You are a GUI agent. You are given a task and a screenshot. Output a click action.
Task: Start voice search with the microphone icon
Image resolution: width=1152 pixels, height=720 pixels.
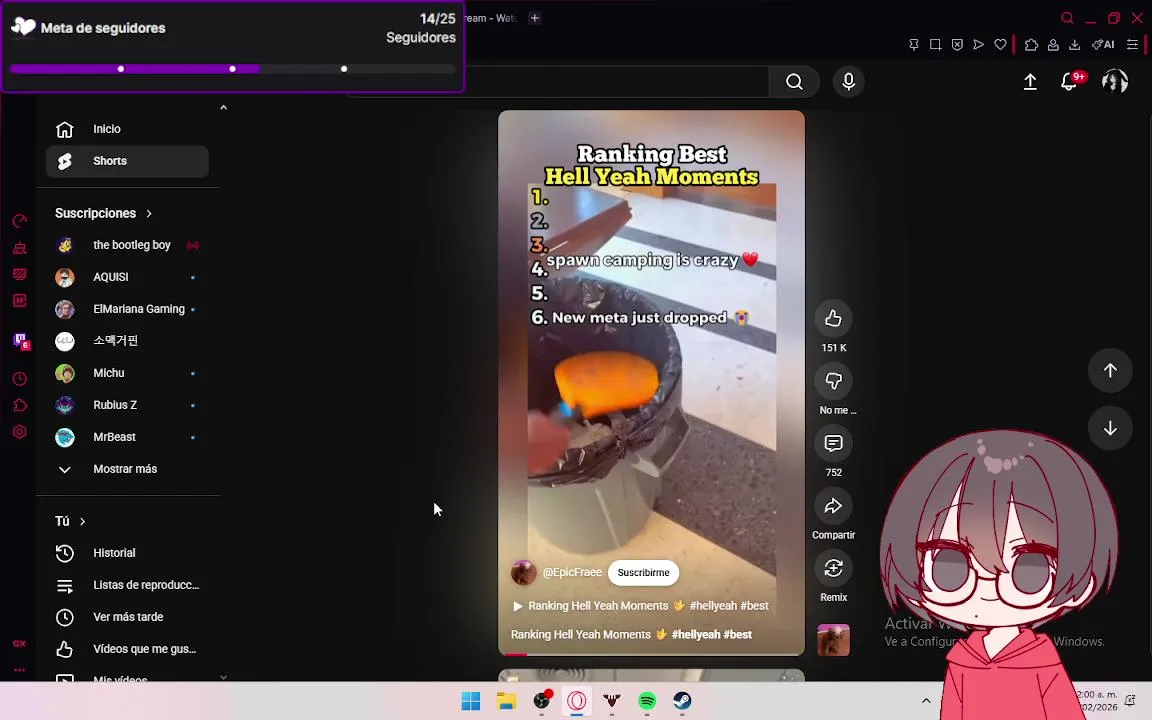(849, 82)
